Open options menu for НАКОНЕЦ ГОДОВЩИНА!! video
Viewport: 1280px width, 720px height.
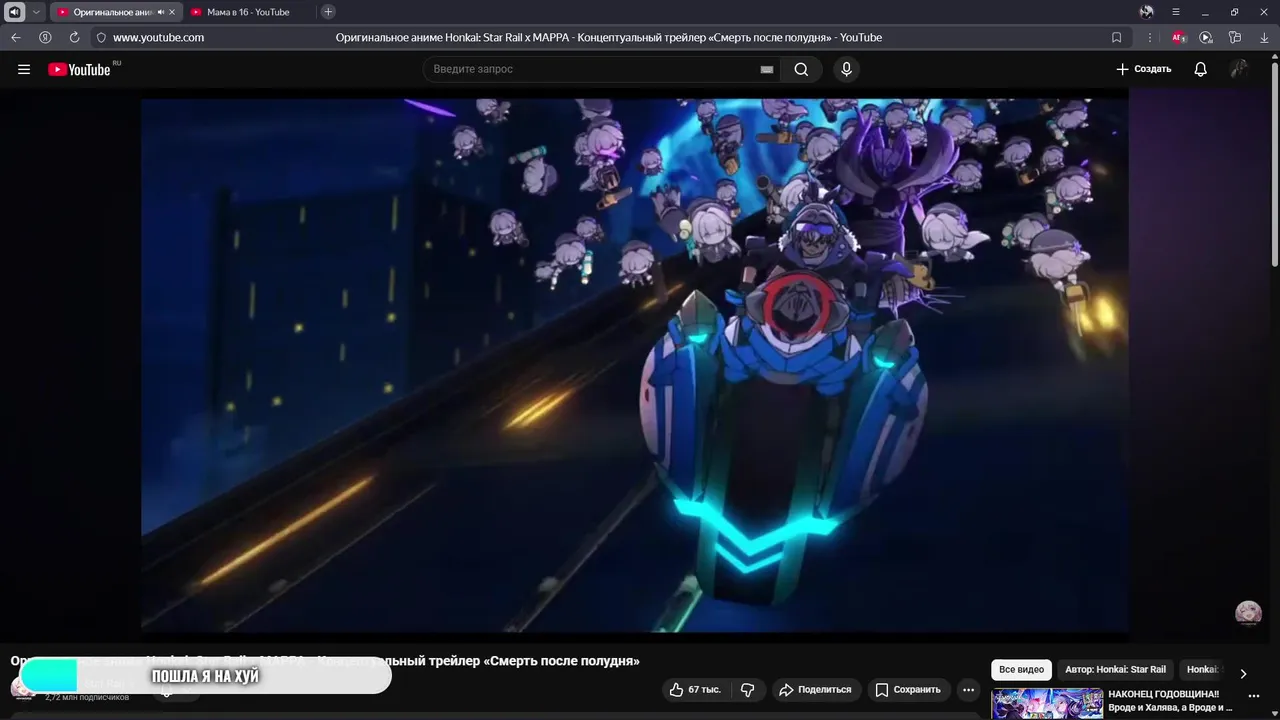[x=1253, y=696]
